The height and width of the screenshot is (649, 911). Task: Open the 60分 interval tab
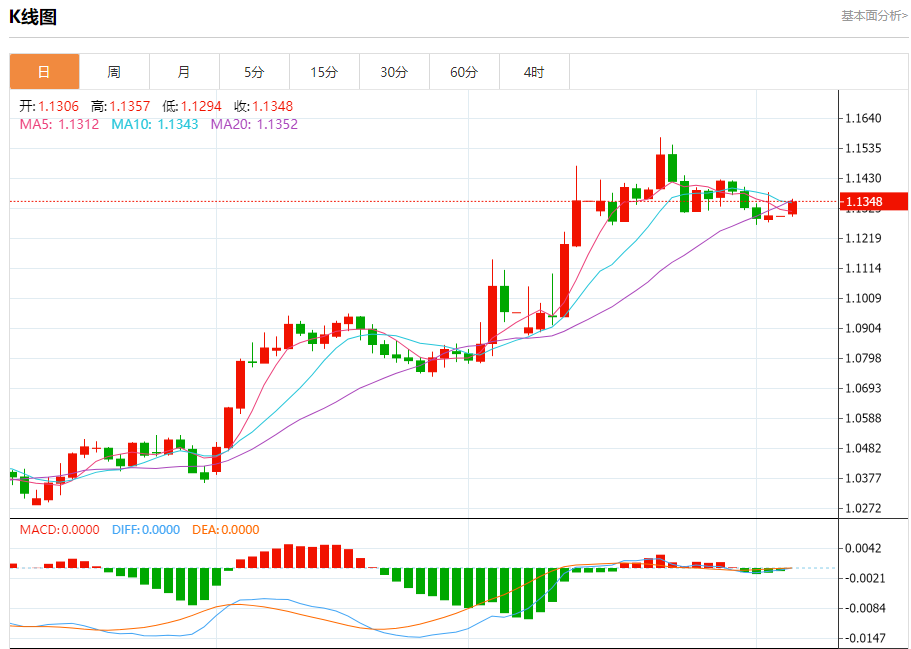pyautogui.click(x=464, y=72)
